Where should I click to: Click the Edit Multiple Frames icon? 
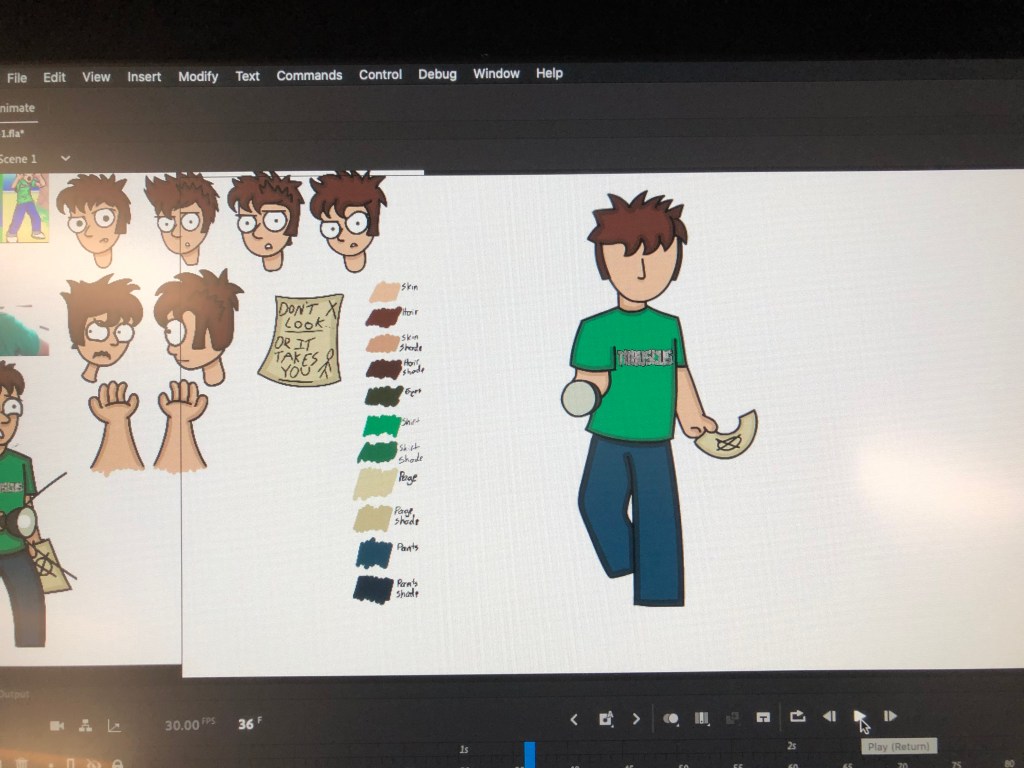(x=701, y=718)
